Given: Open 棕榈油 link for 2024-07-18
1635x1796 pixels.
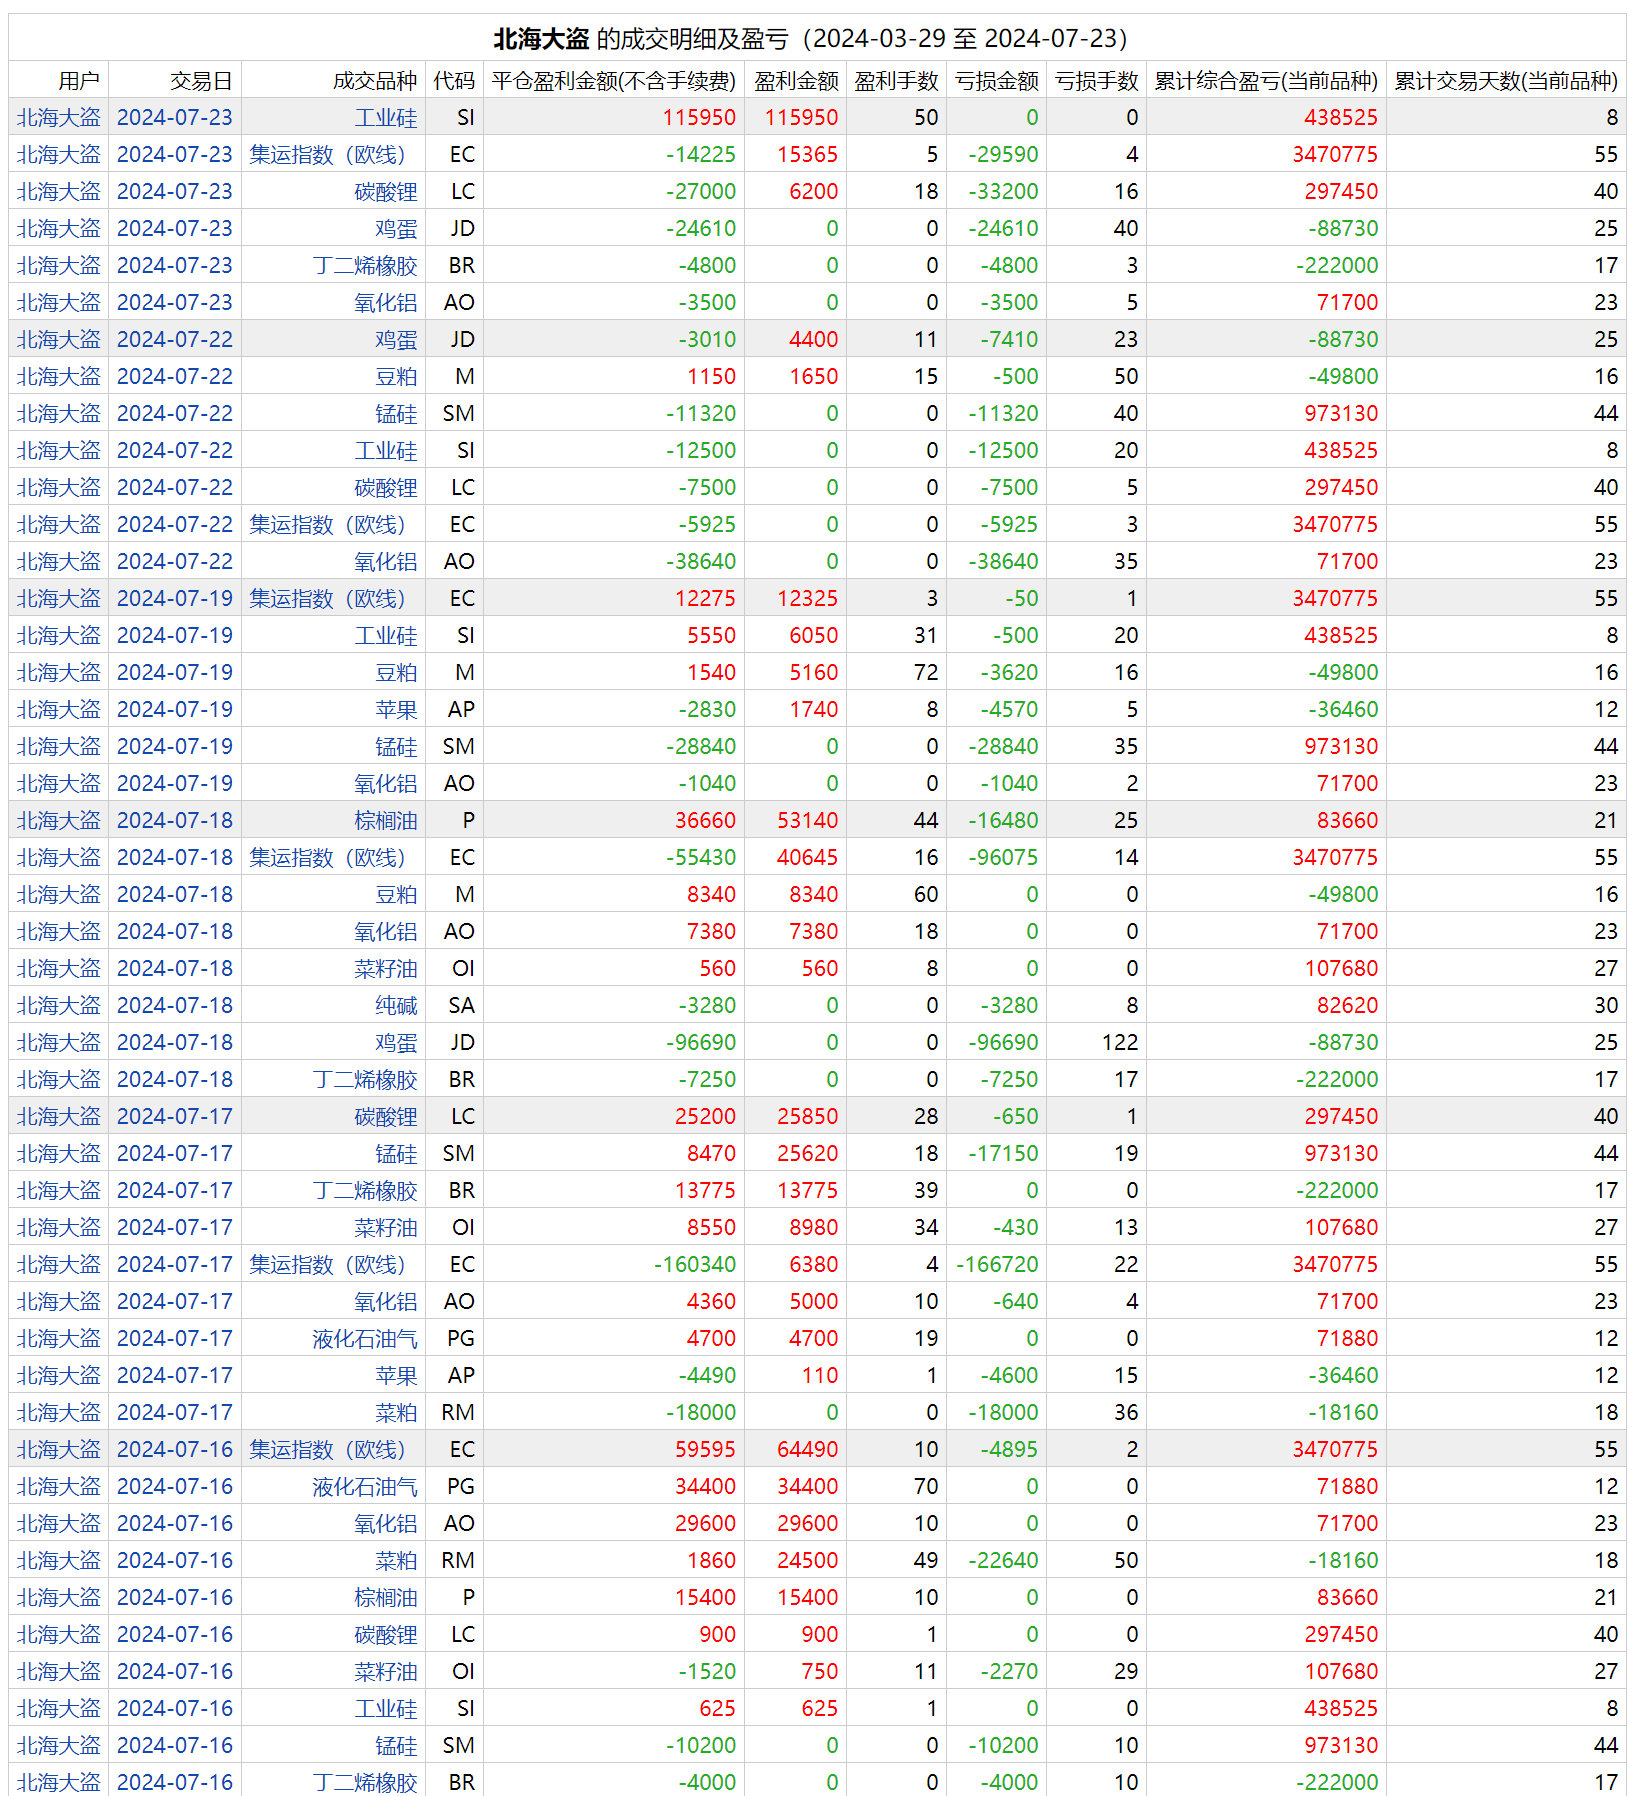Looking at the screenshot, I should 385,820.
